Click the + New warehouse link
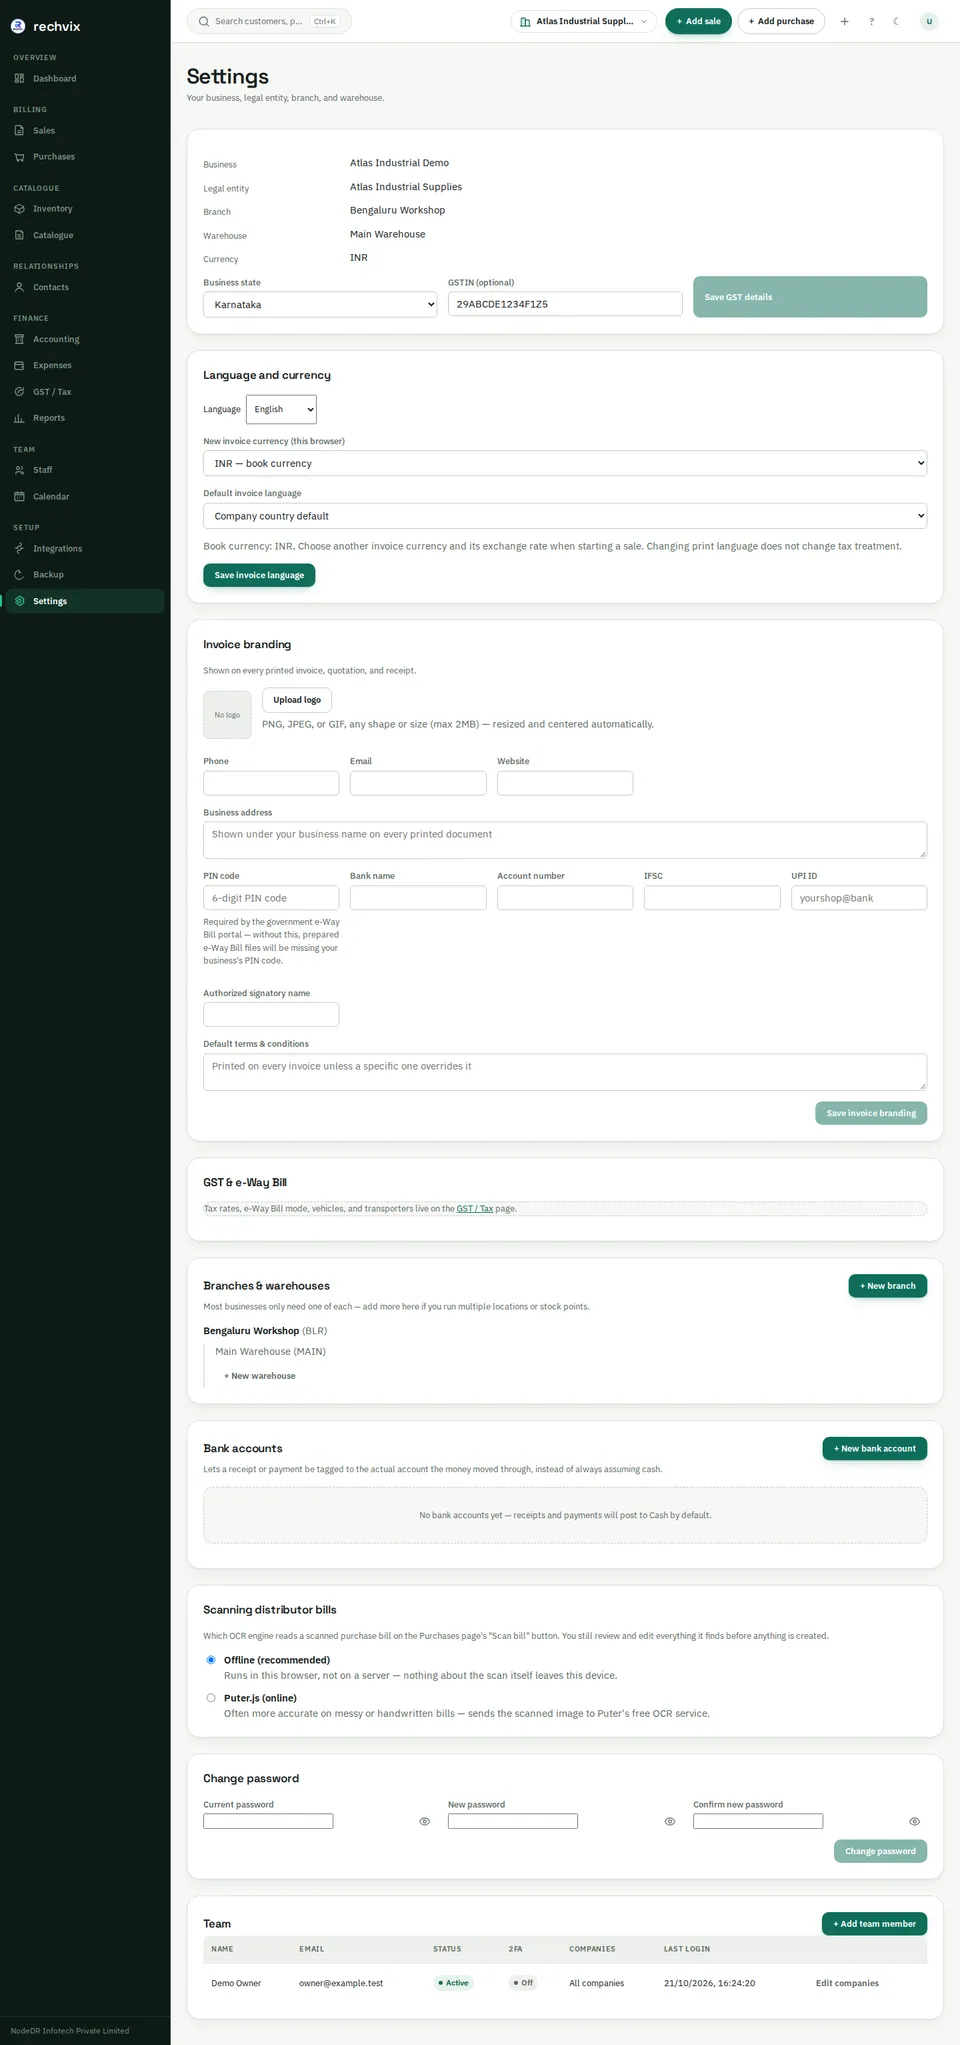Screen dimensions: 960x2045 pos(260,1376)
